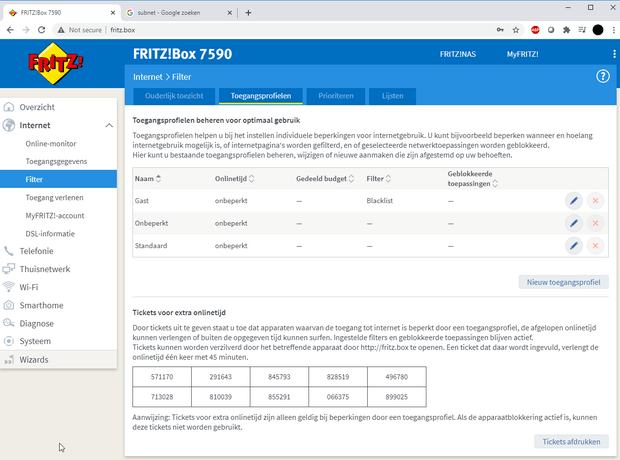
Task: Open the help question mark icon
Action: (x=603, y=76)
